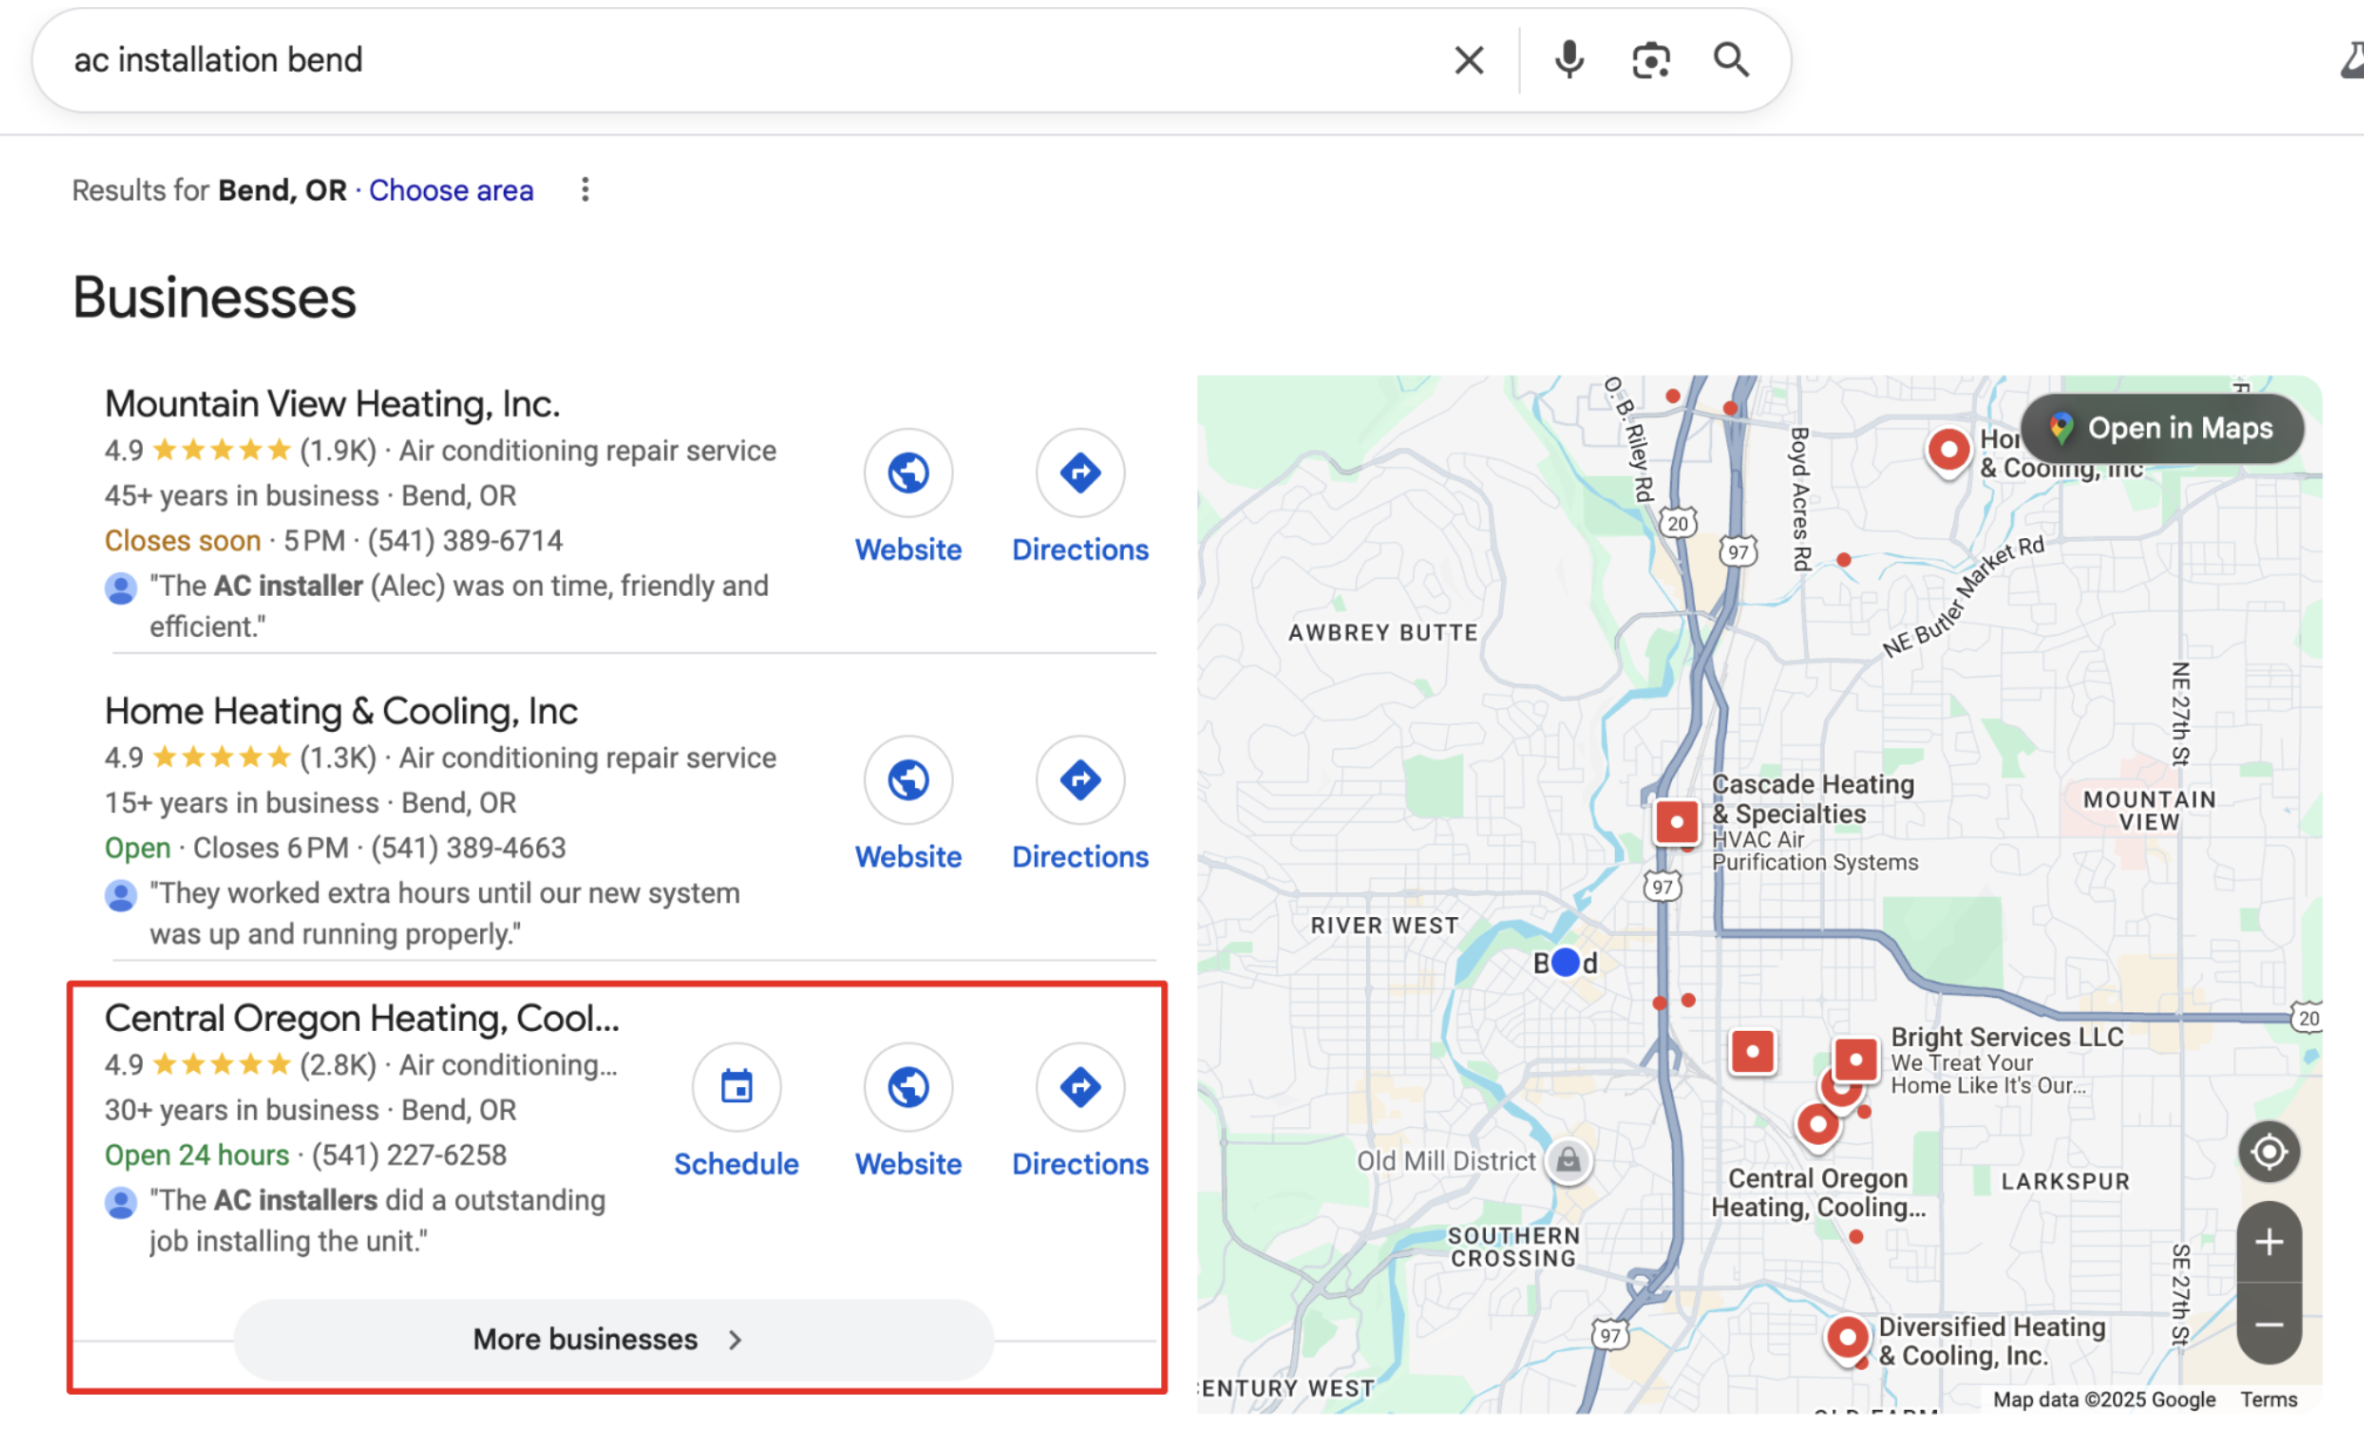Expand More businesses list
Screen dimensions: 2364x1438
click(613, 1339)
